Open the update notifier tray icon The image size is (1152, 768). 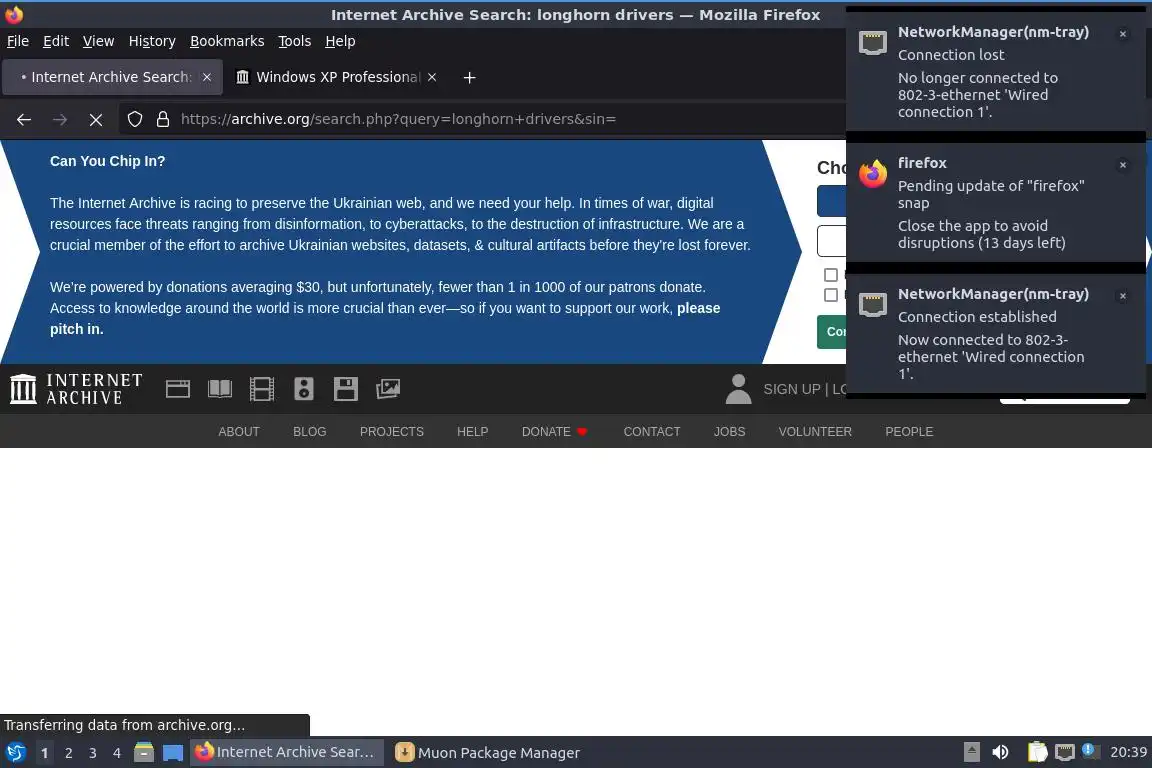(1091, 751)
